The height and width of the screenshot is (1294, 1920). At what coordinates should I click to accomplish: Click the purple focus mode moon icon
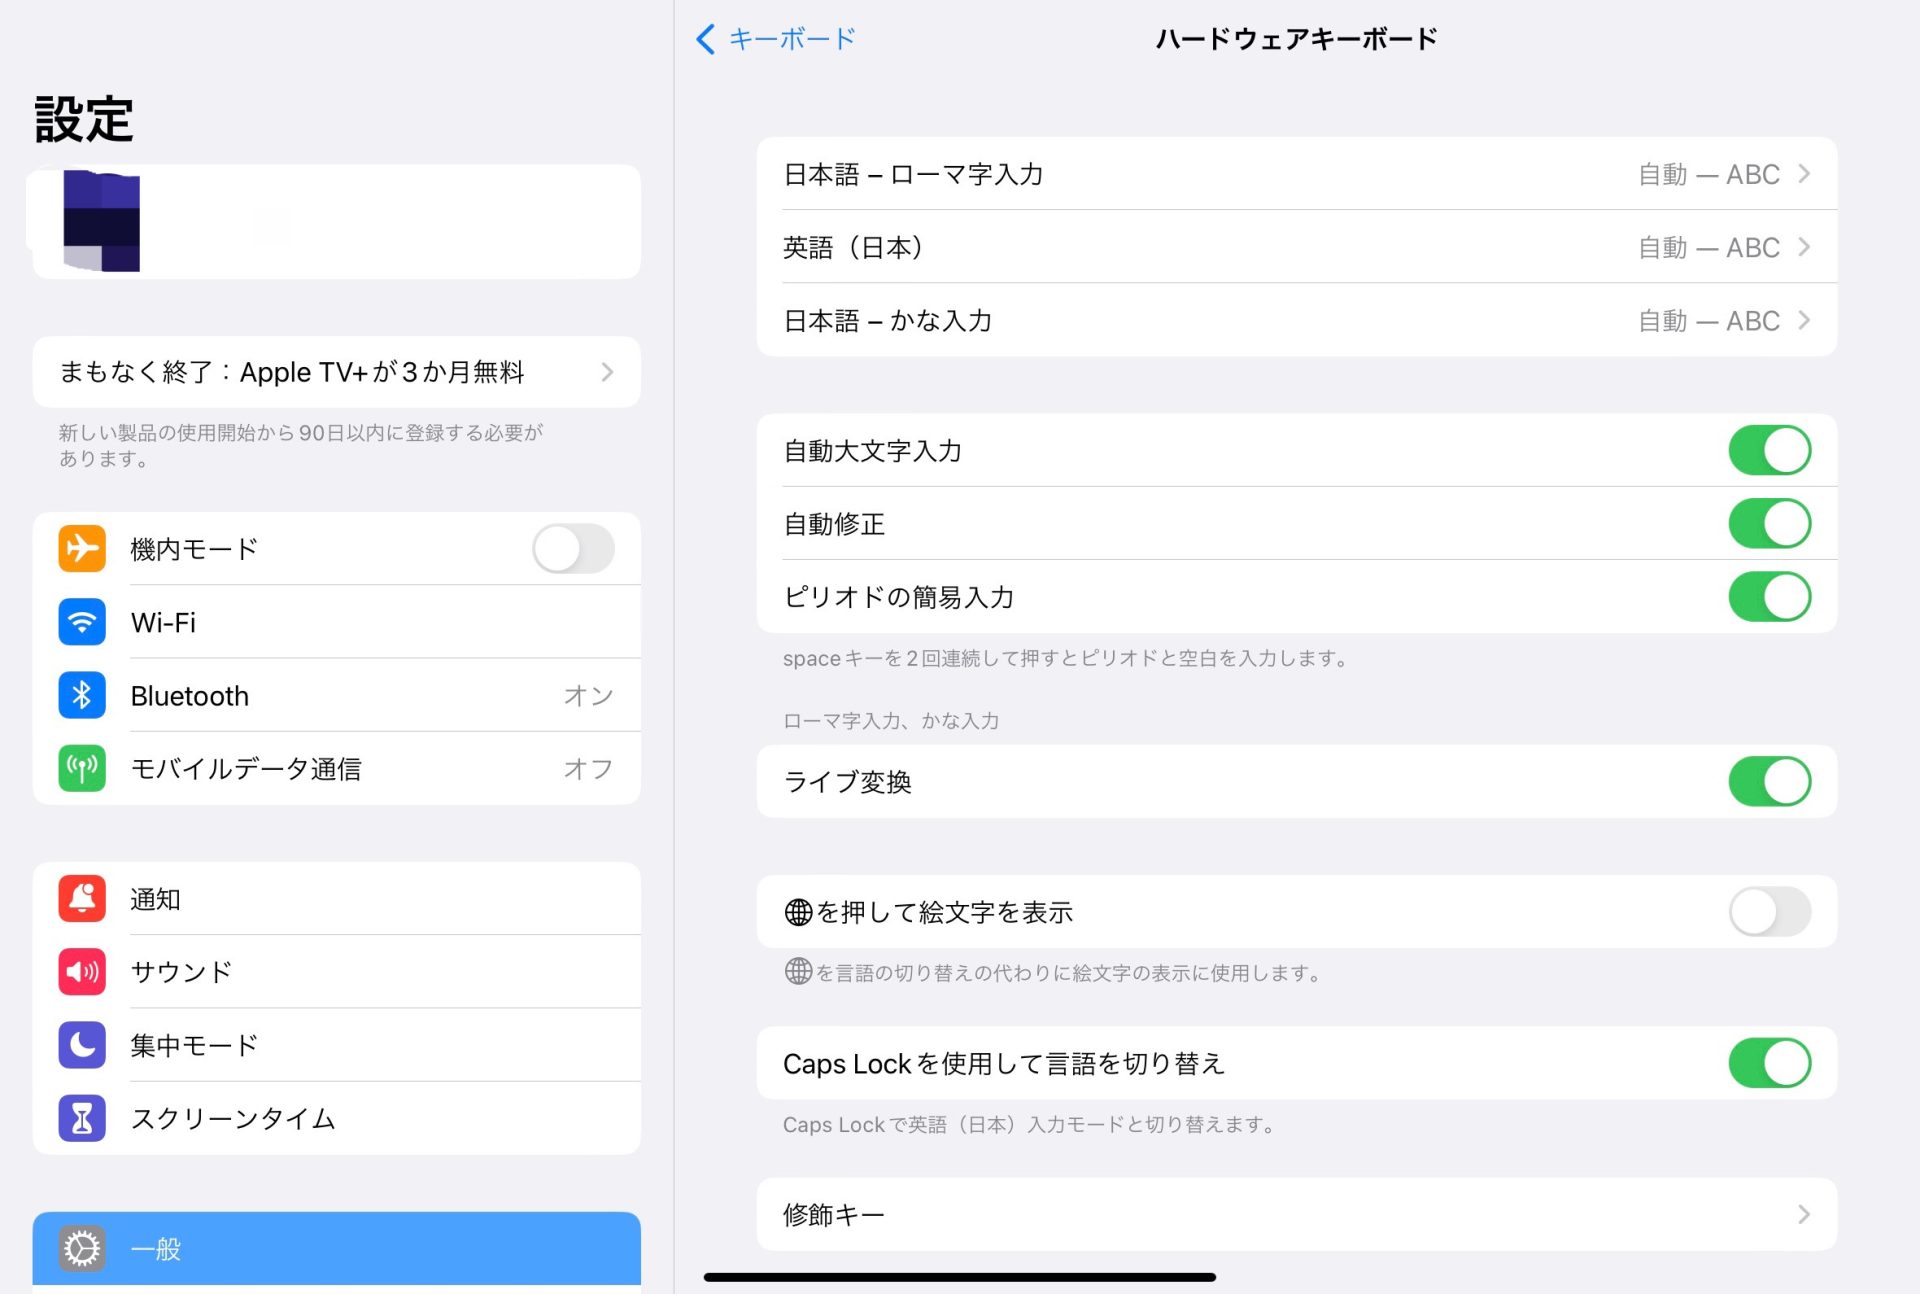coord(82,1045)
